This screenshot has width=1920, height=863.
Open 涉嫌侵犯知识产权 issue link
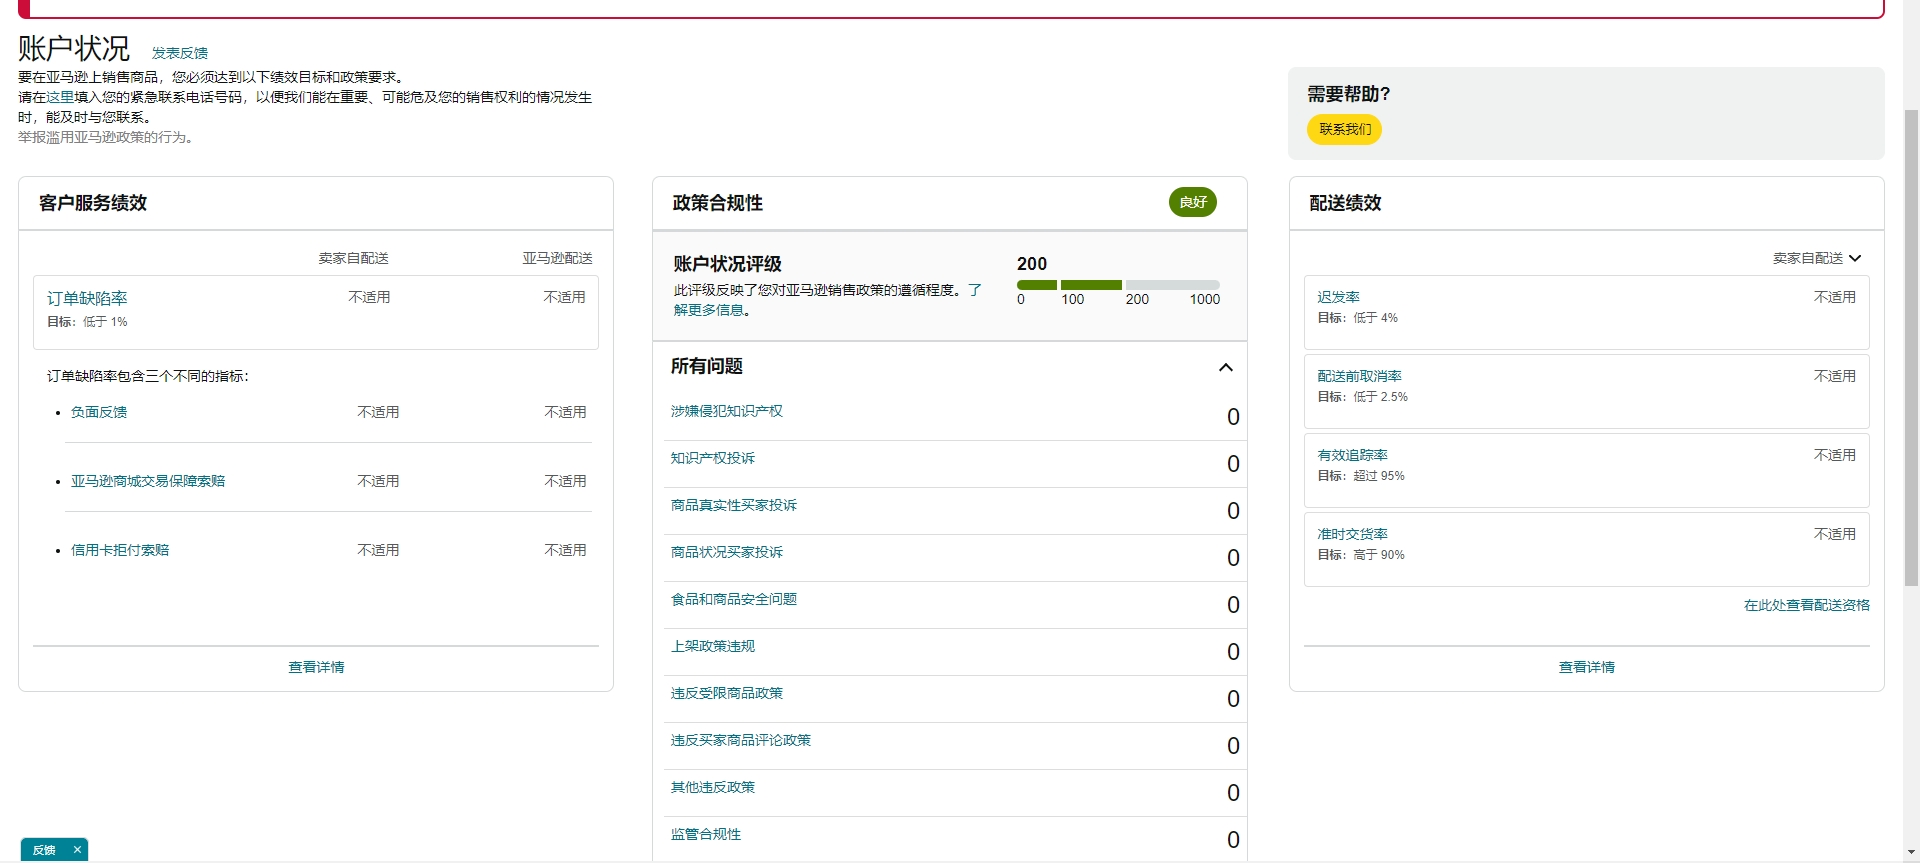point(726,411)
